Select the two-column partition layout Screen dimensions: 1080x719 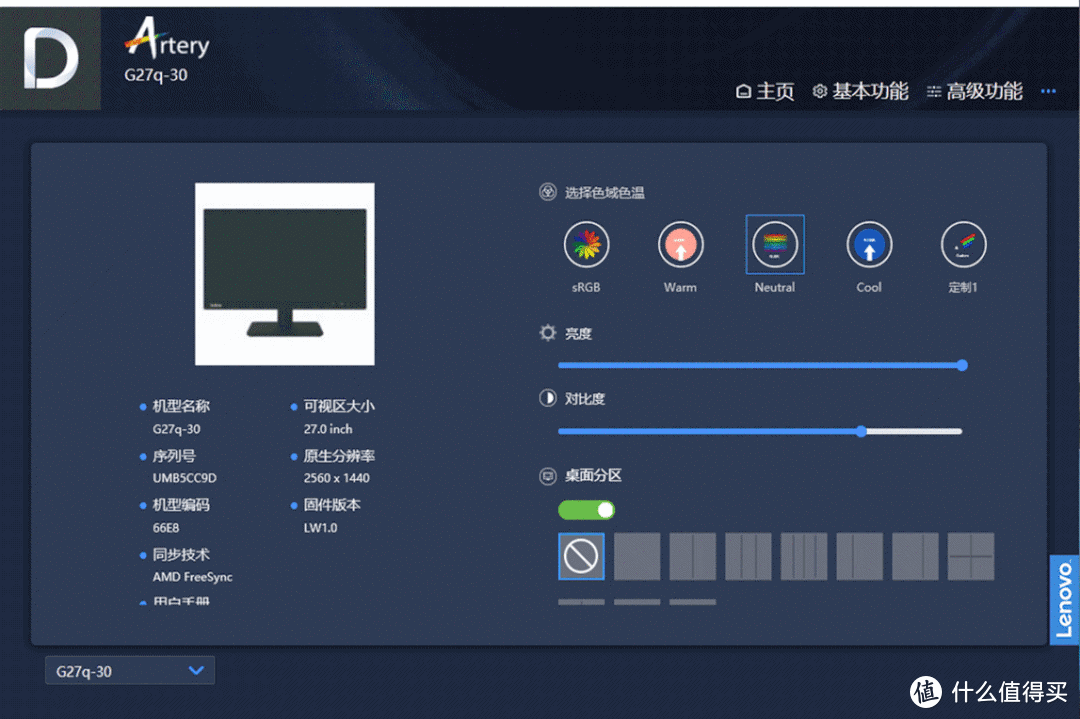click(693, 556)
